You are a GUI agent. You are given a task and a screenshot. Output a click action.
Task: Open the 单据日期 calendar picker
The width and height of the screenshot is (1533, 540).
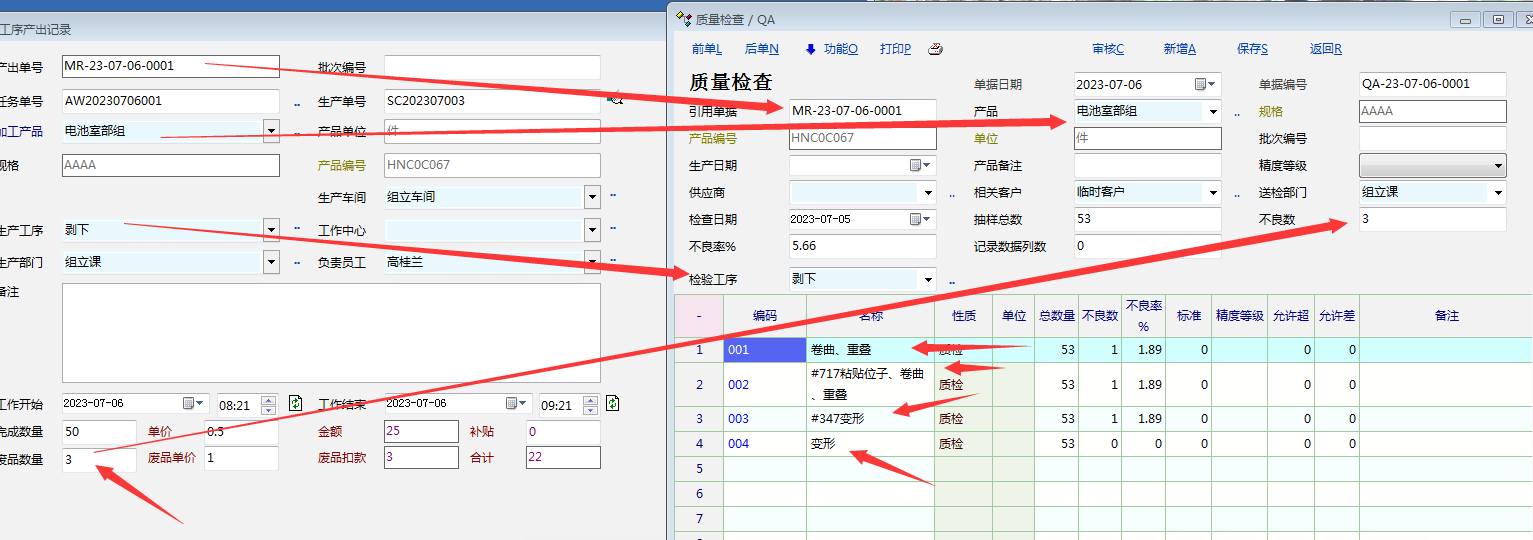(x=1204, y=84)
